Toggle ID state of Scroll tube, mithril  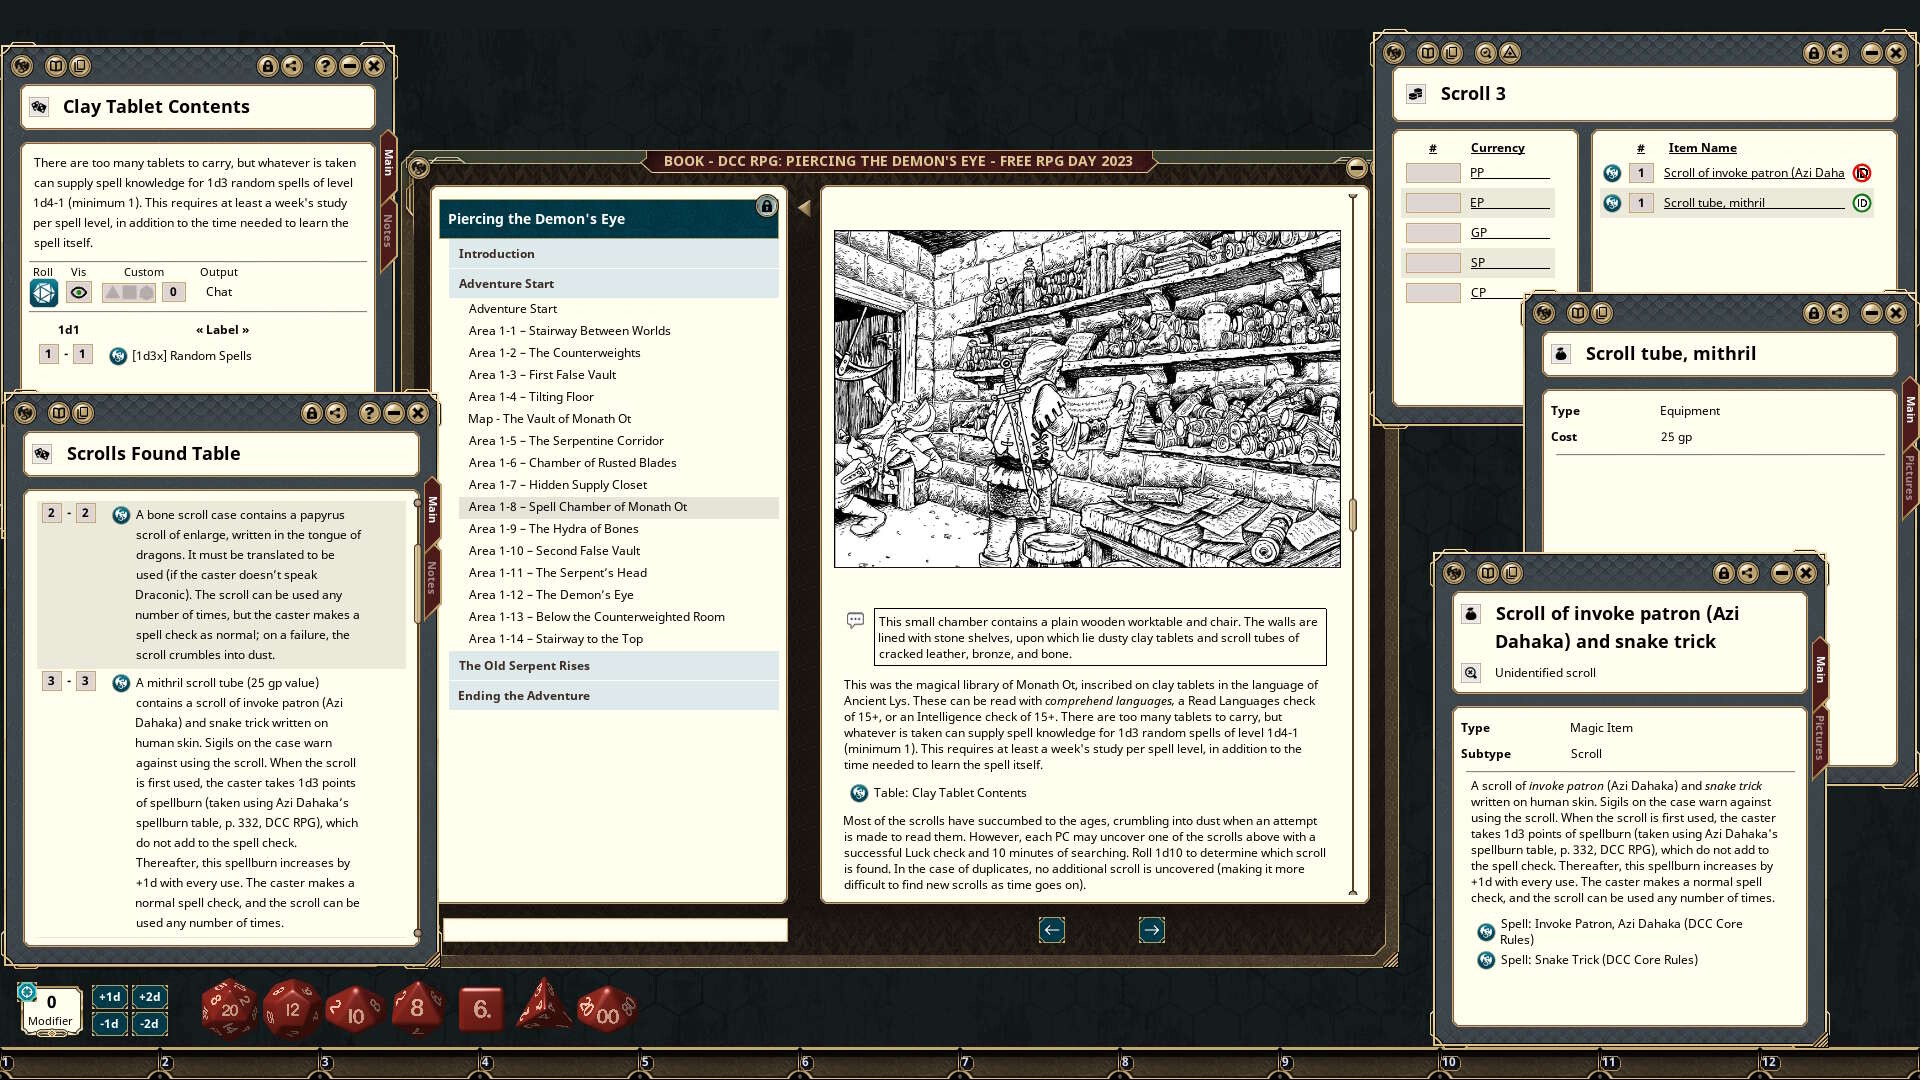click(x=1861, y=202)
